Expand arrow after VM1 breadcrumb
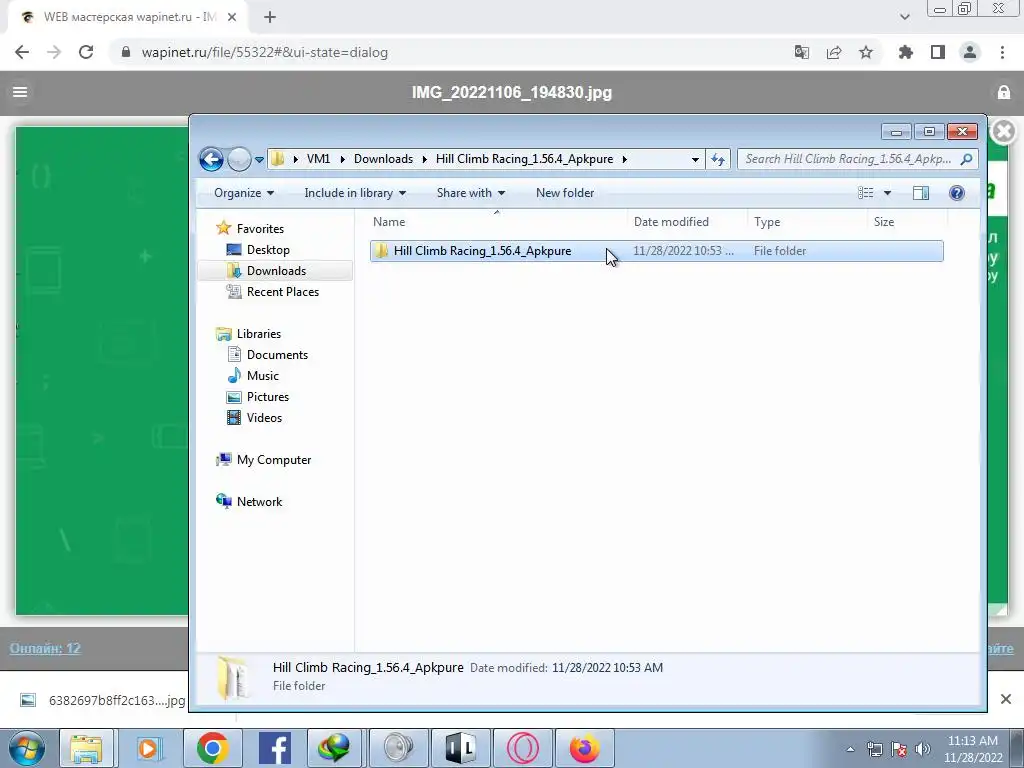Screen dimensions: 1024x768 coord(342,159)
